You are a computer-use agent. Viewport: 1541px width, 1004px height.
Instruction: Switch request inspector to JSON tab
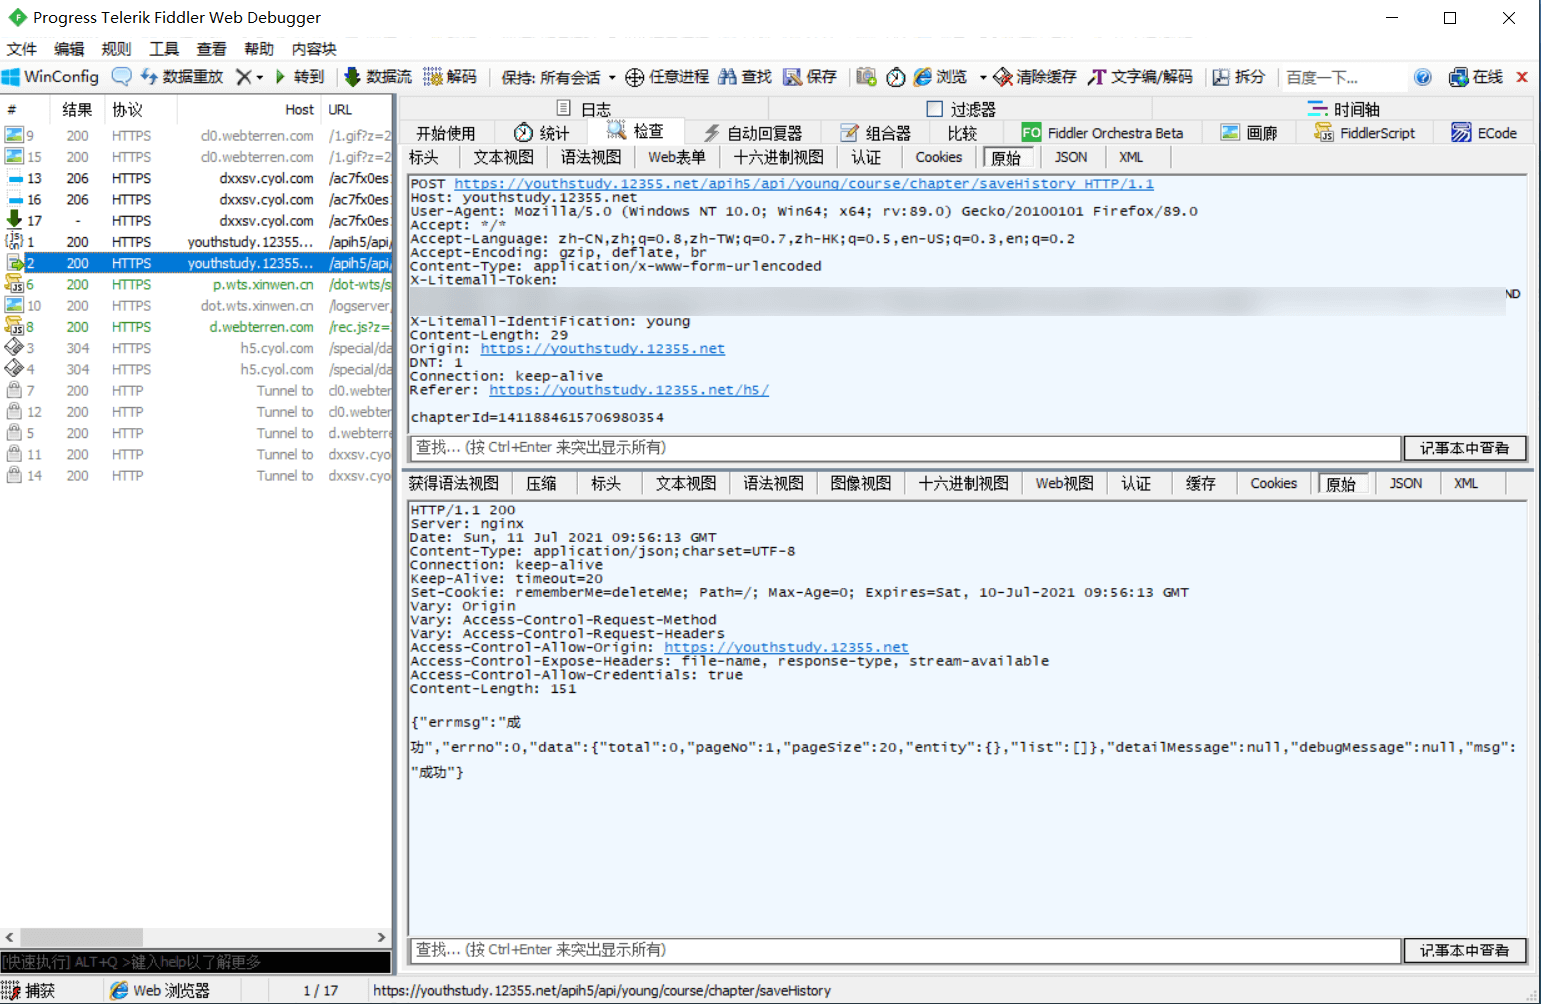coord(1070,157)
